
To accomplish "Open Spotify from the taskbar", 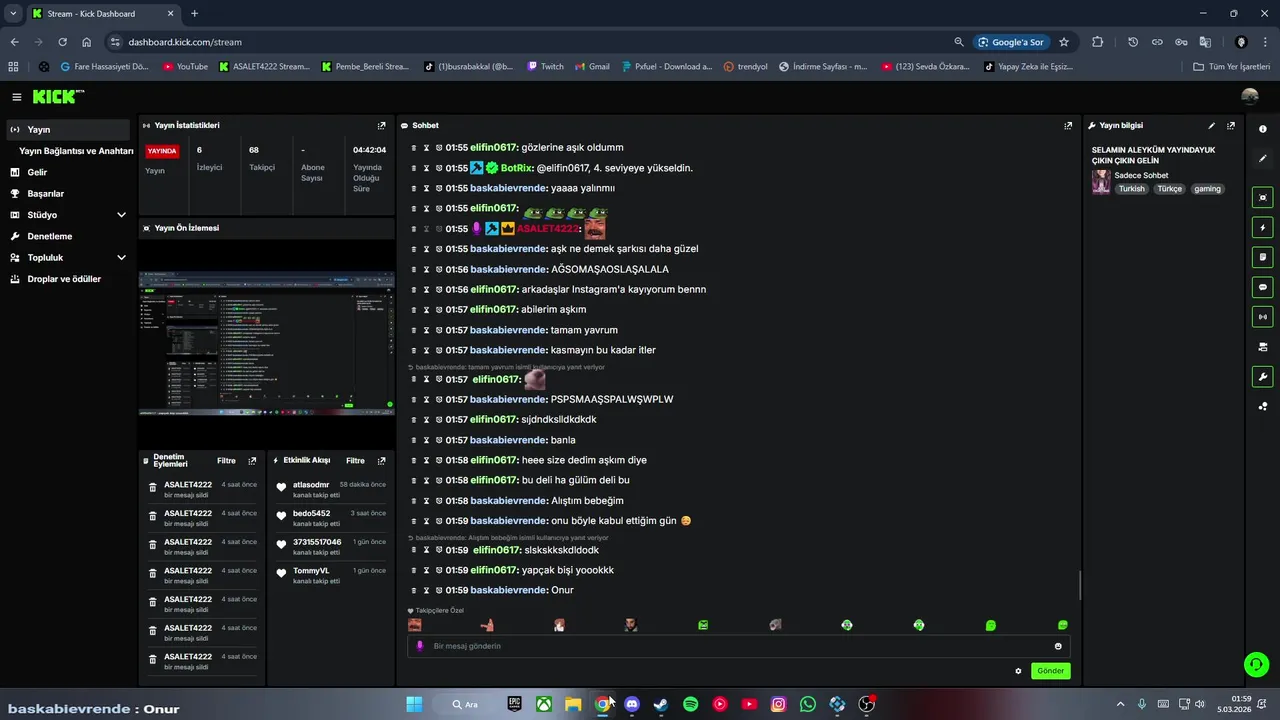I will click(x=690, y=704).
